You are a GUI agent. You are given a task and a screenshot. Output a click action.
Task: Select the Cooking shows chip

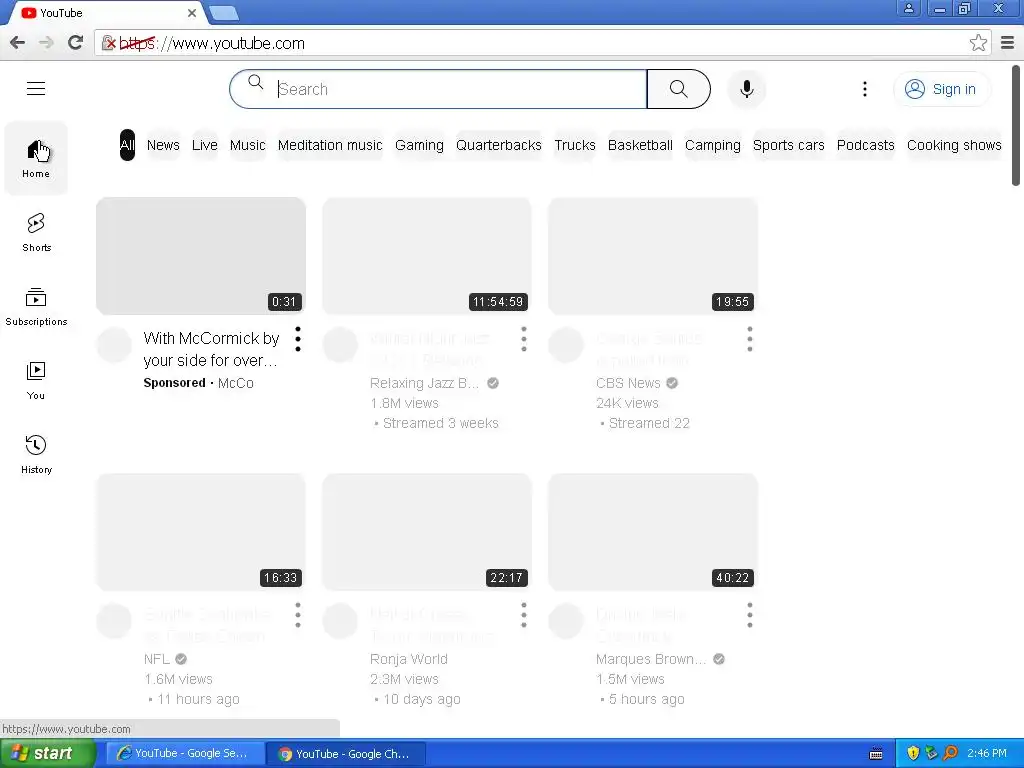tap(953, 145)
